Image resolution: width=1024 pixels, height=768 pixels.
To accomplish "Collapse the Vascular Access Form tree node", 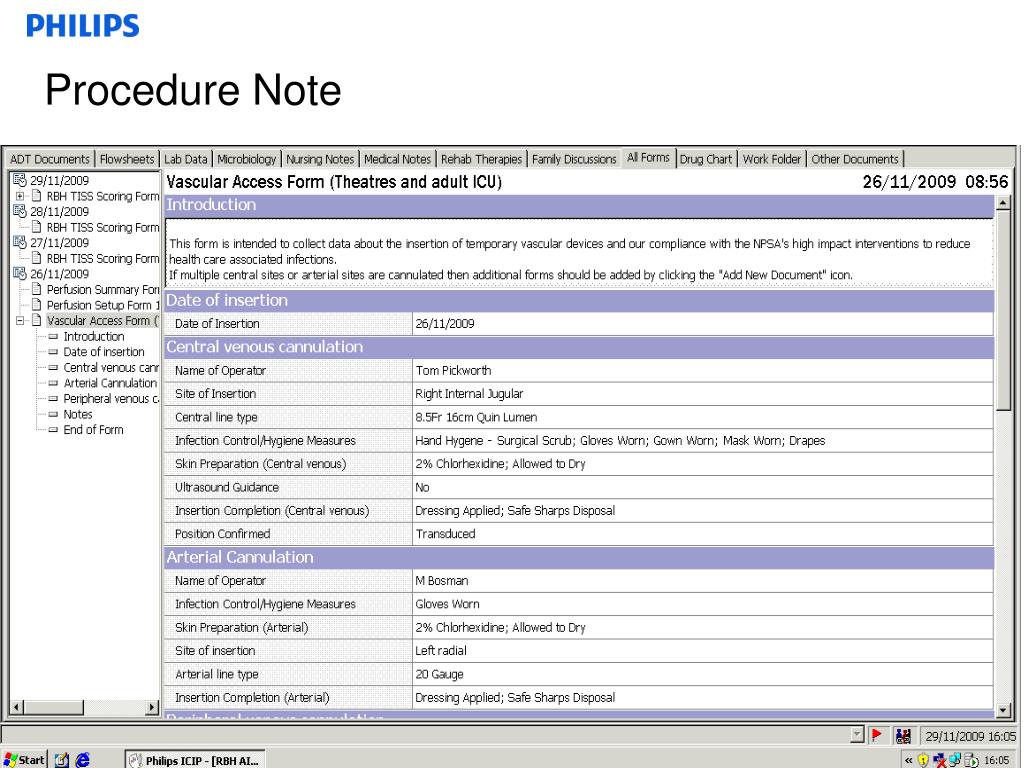I will (20, 321).
